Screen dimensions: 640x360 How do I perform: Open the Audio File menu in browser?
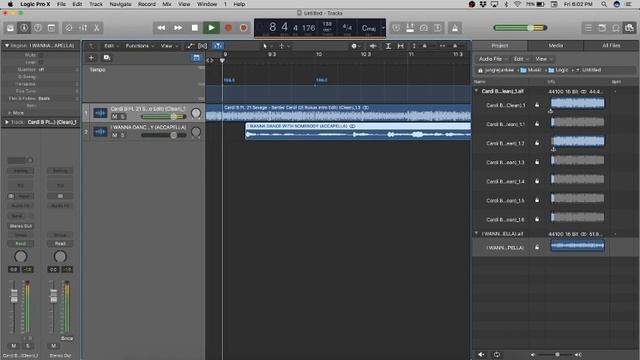coord(493,59)
